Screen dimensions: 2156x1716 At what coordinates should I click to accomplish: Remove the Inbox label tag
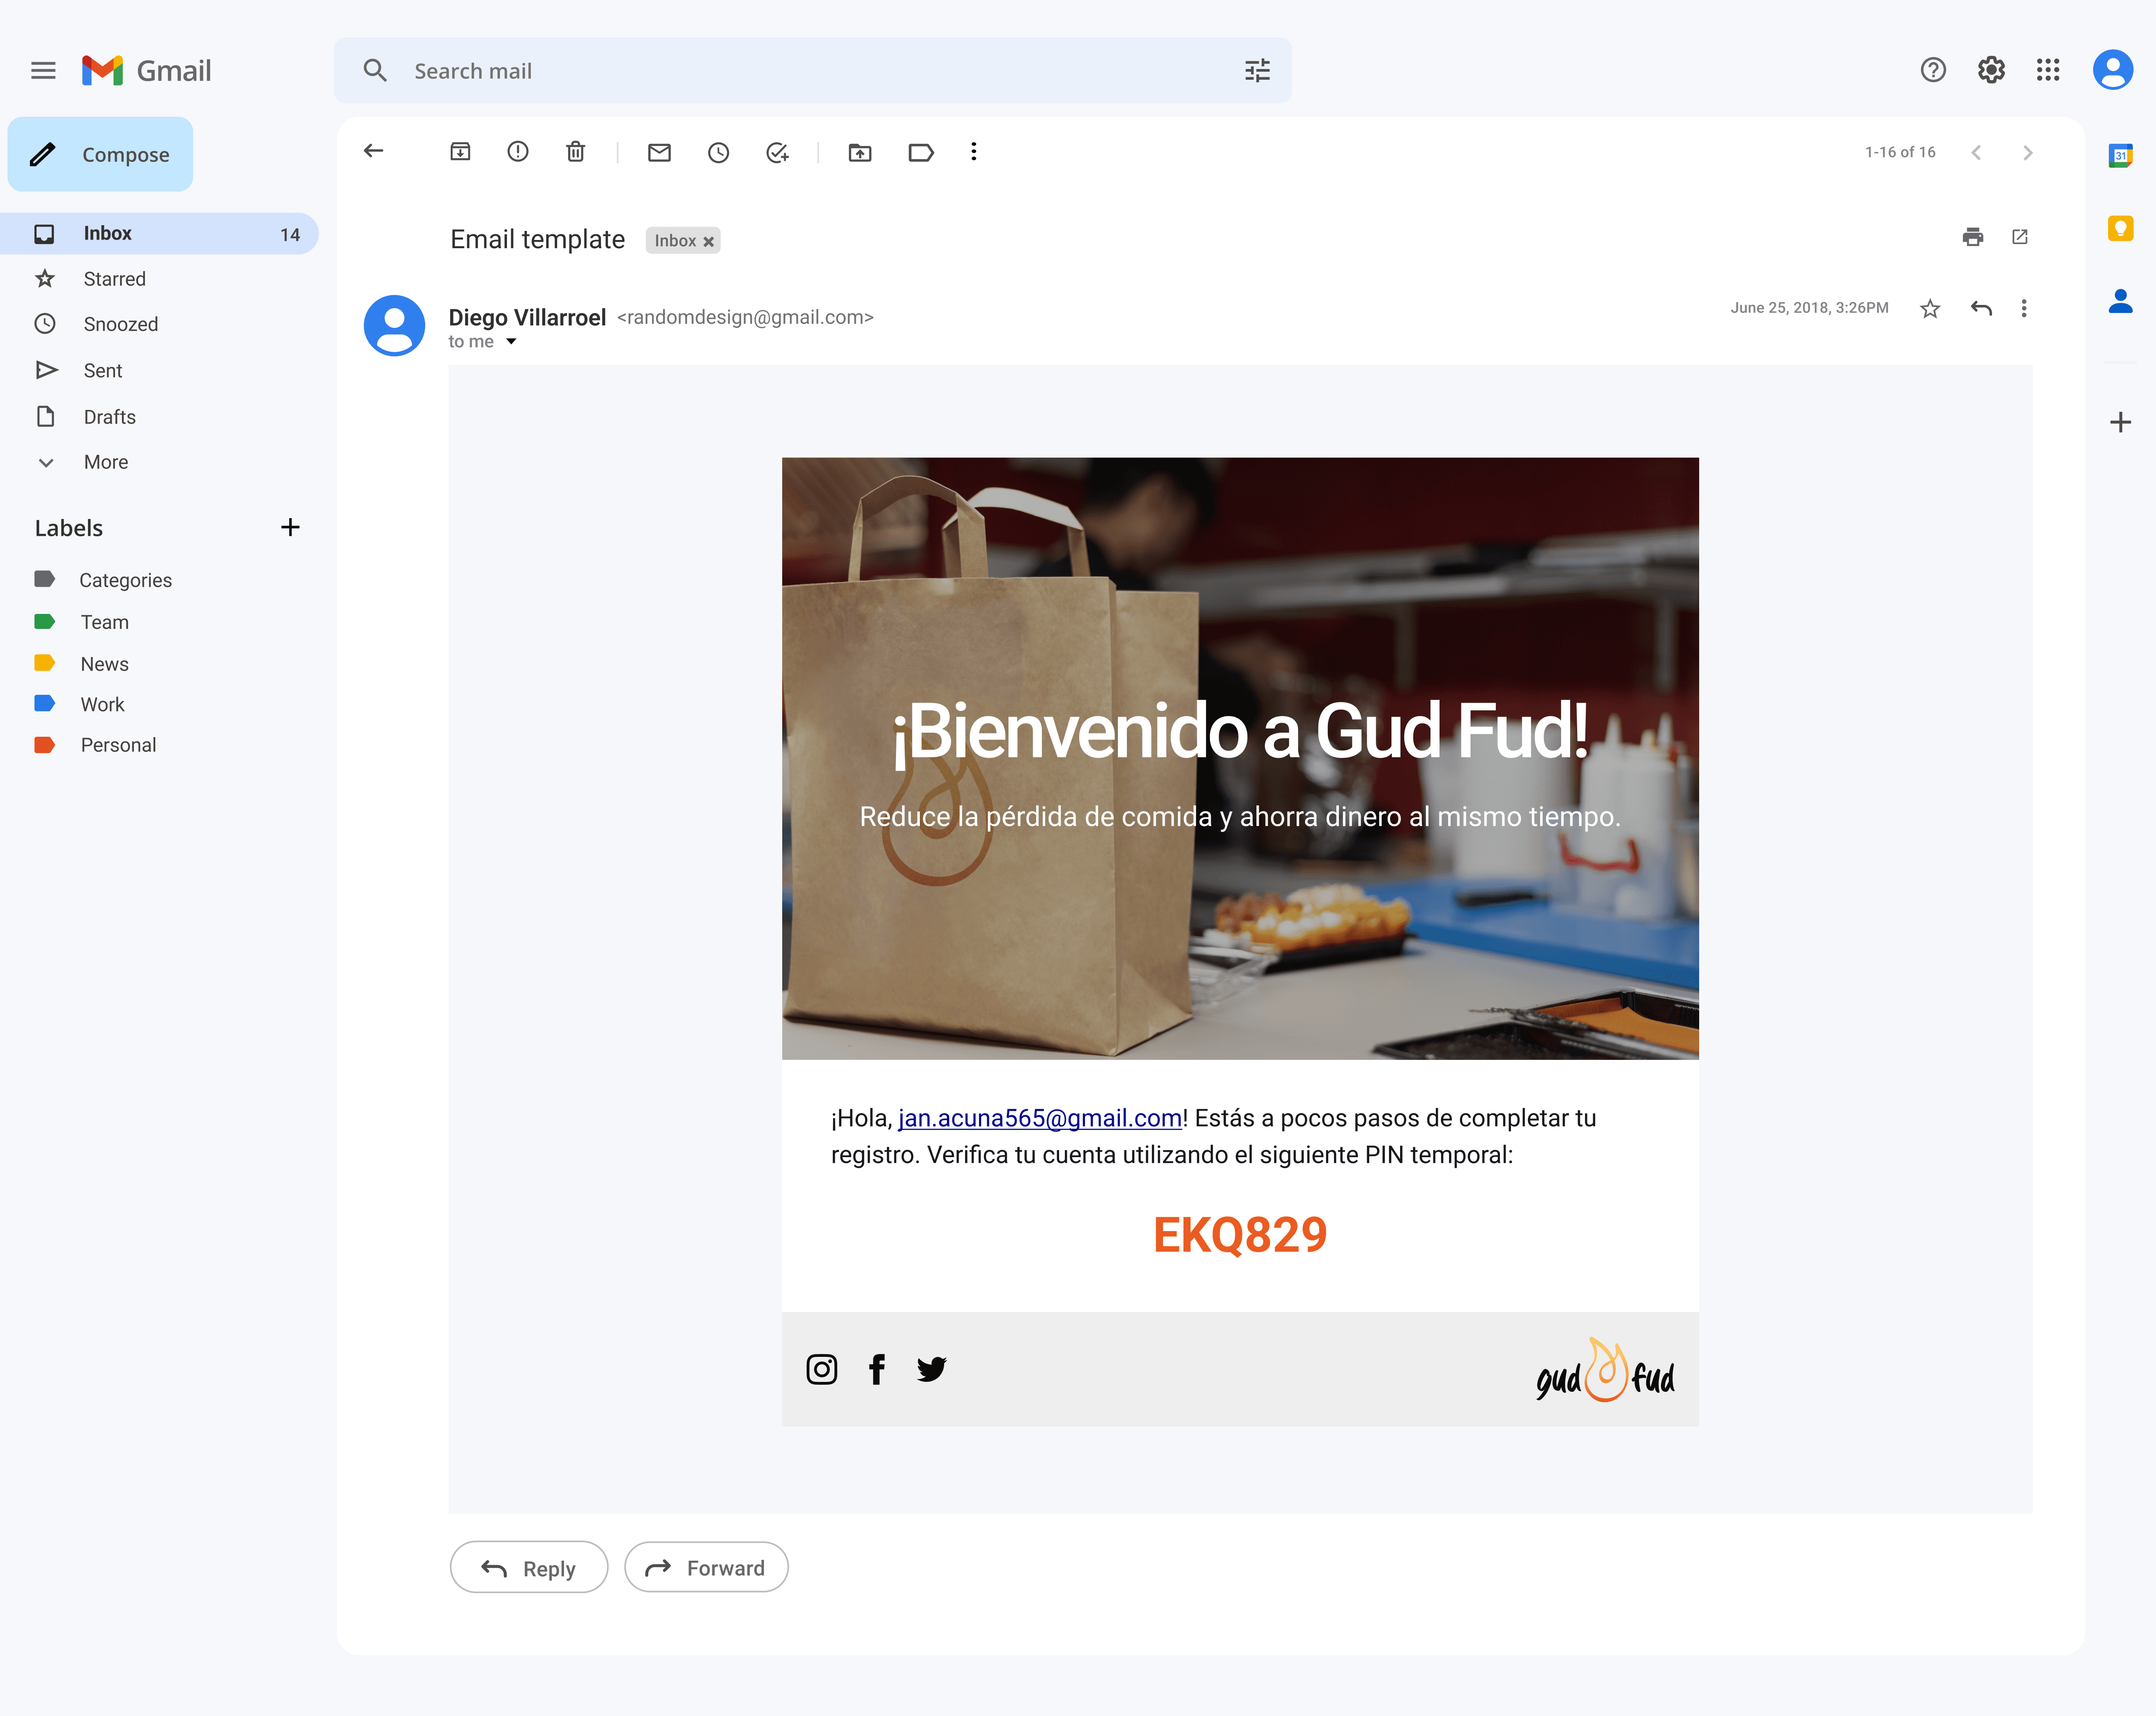[x=708, y=241]
